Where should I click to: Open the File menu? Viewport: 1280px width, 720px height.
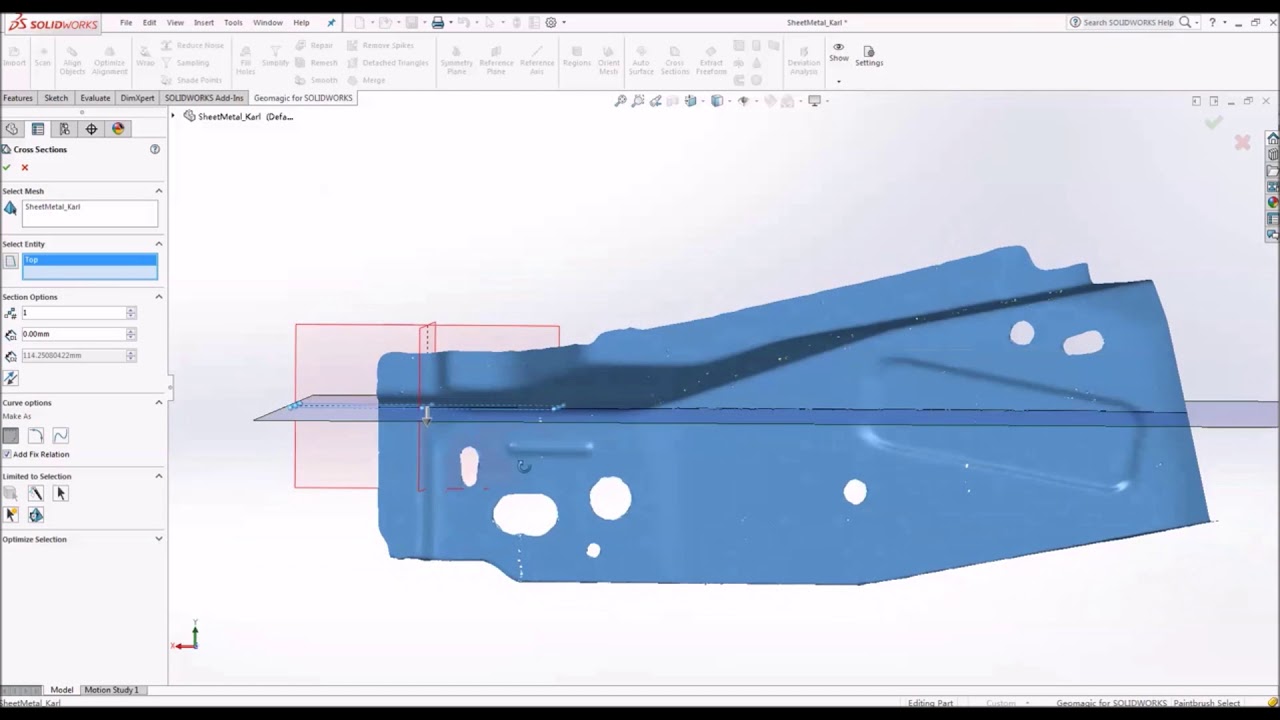(x=126, y=22)
